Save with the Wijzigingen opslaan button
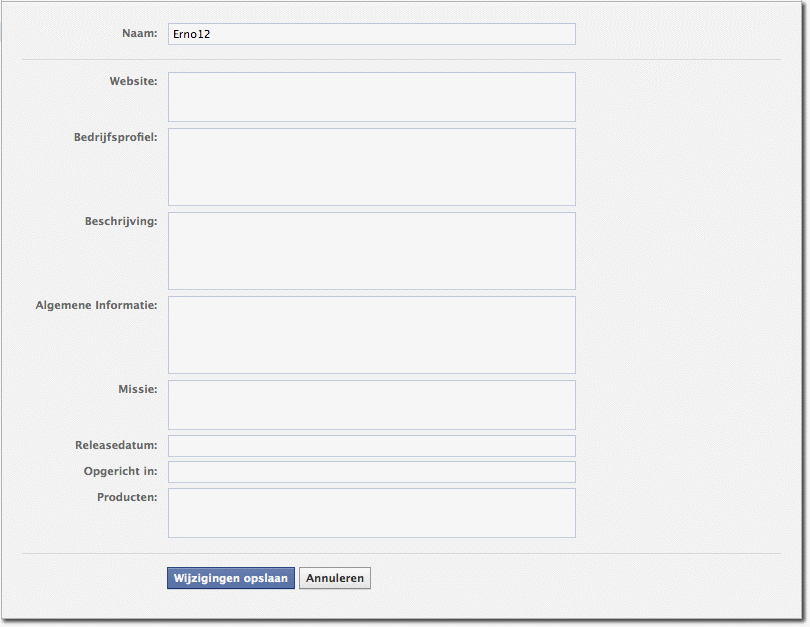810x627 pixels. click(231, 578)
